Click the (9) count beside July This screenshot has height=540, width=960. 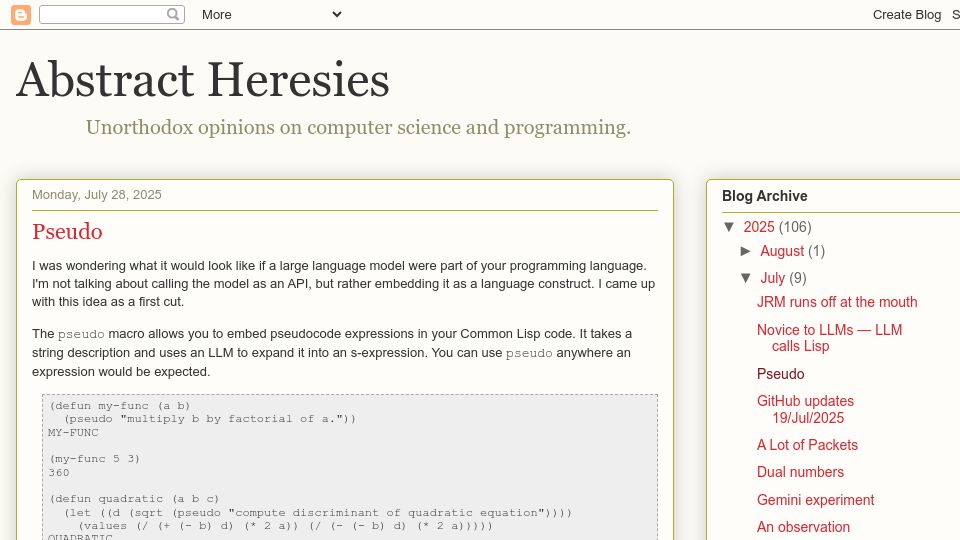(x=798, y=278)
